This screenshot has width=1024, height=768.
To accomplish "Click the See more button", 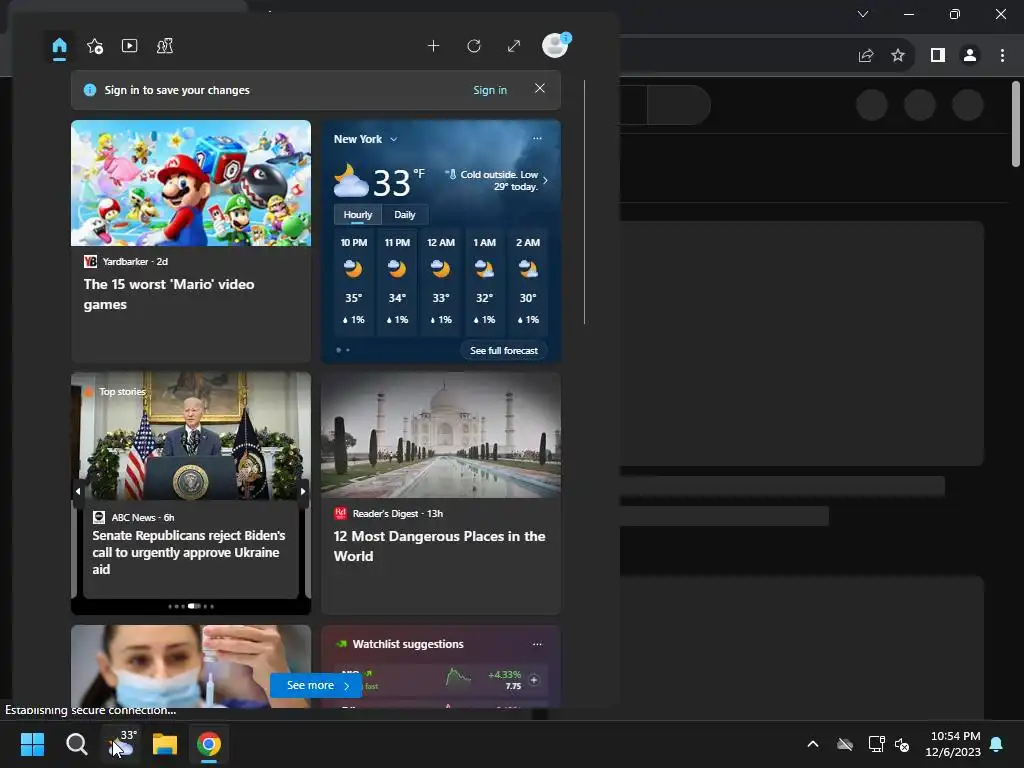I will (x=316, y=685).
